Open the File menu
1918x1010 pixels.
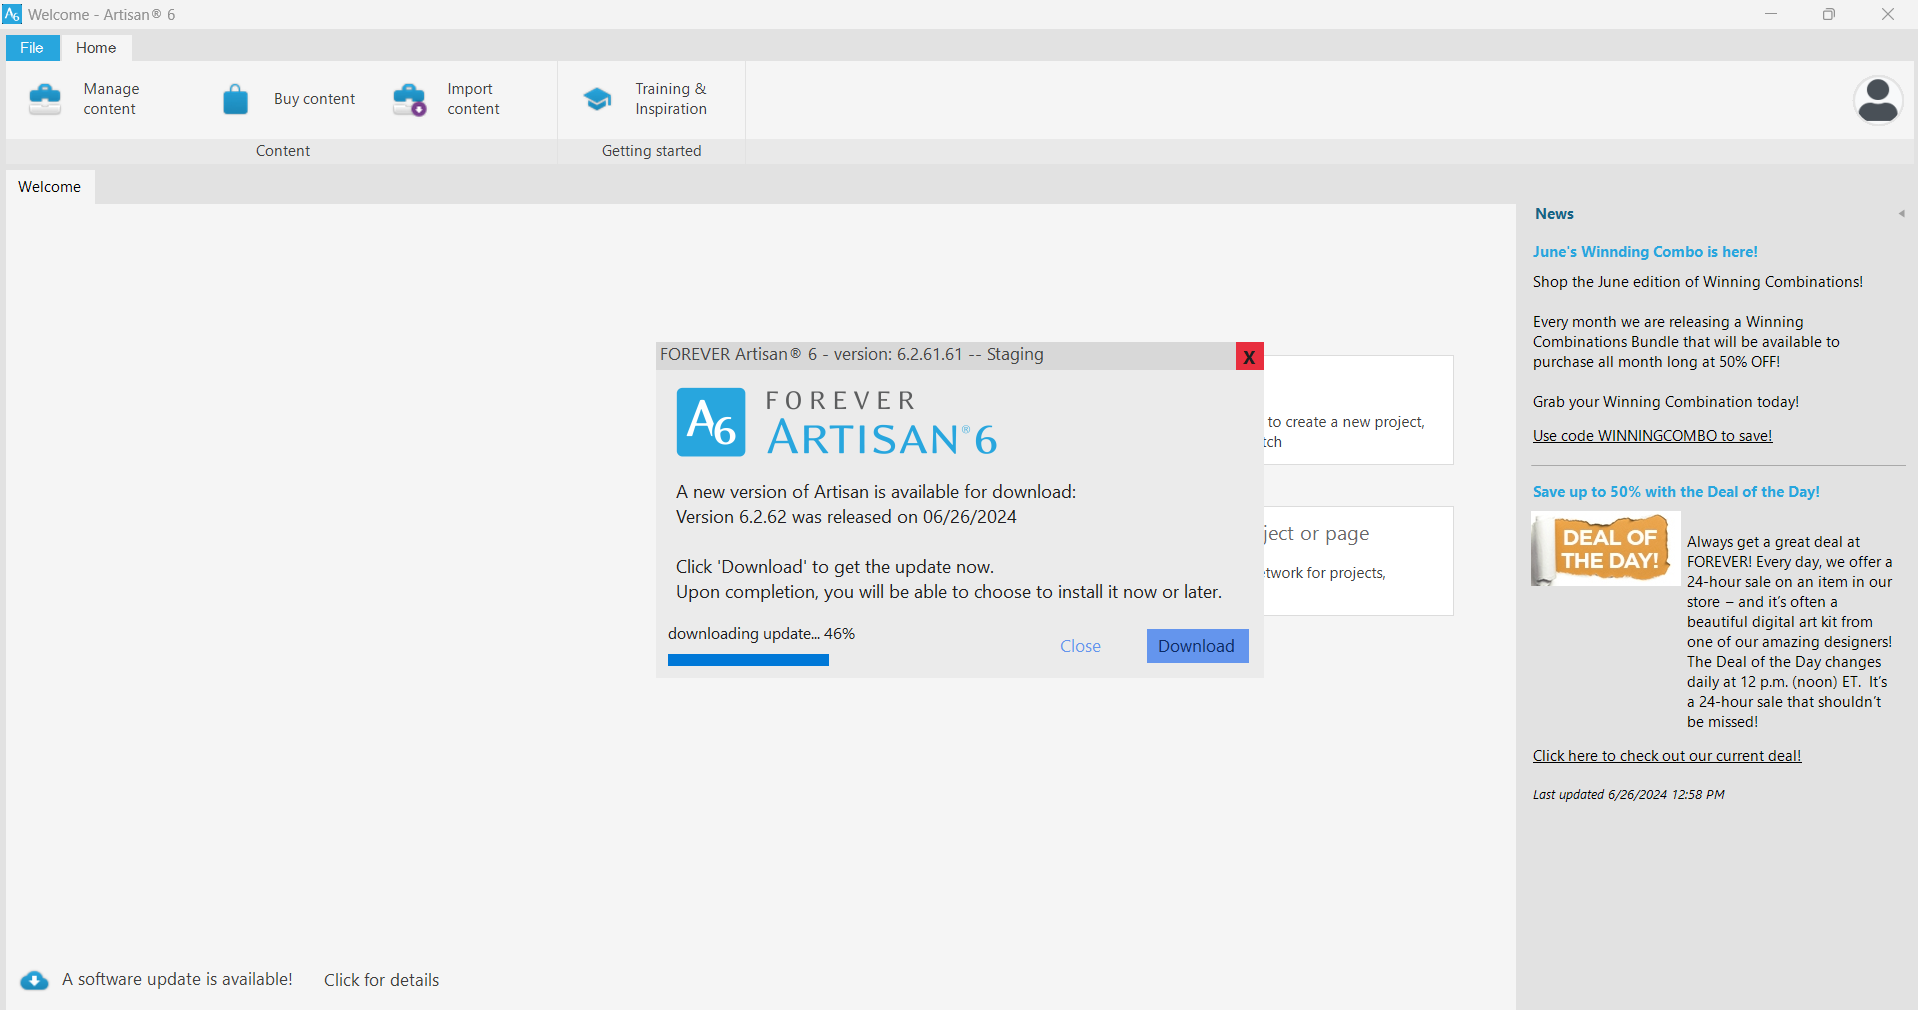point(32,47)
